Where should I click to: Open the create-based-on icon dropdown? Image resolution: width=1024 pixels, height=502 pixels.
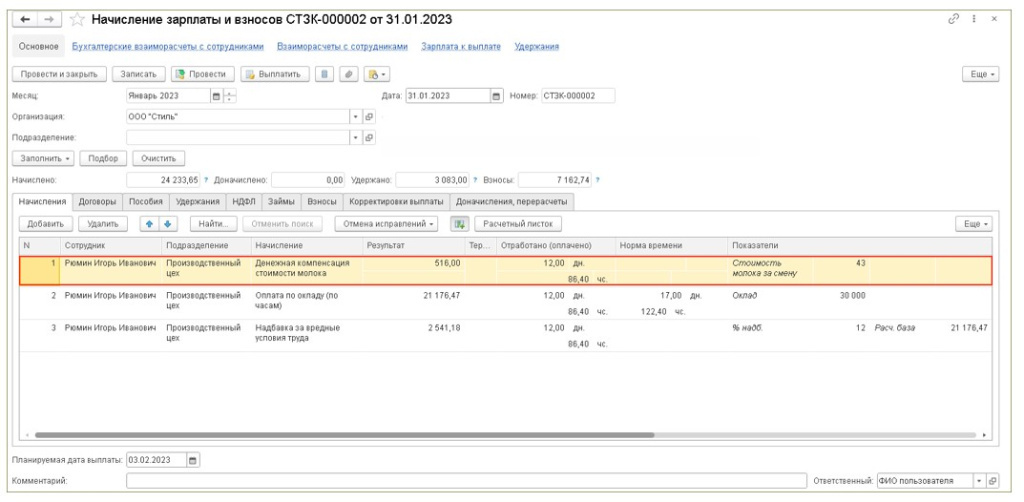[376, 74]
